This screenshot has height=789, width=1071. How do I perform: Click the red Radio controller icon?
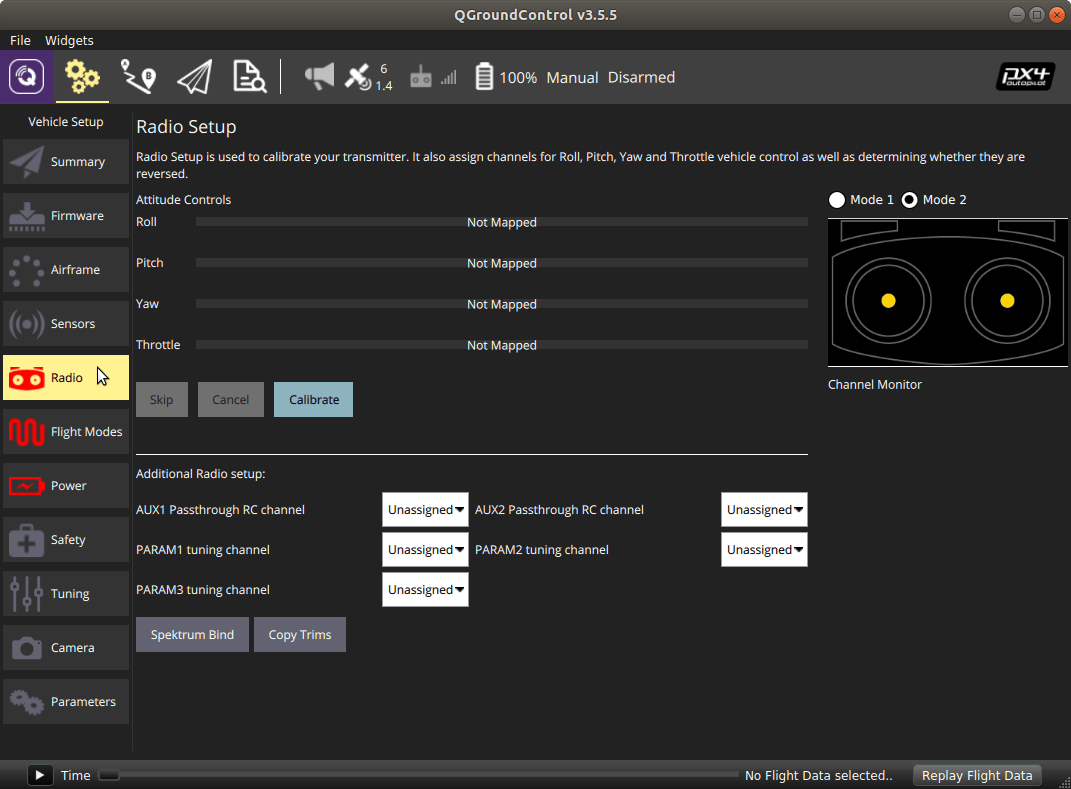point(27,378)
